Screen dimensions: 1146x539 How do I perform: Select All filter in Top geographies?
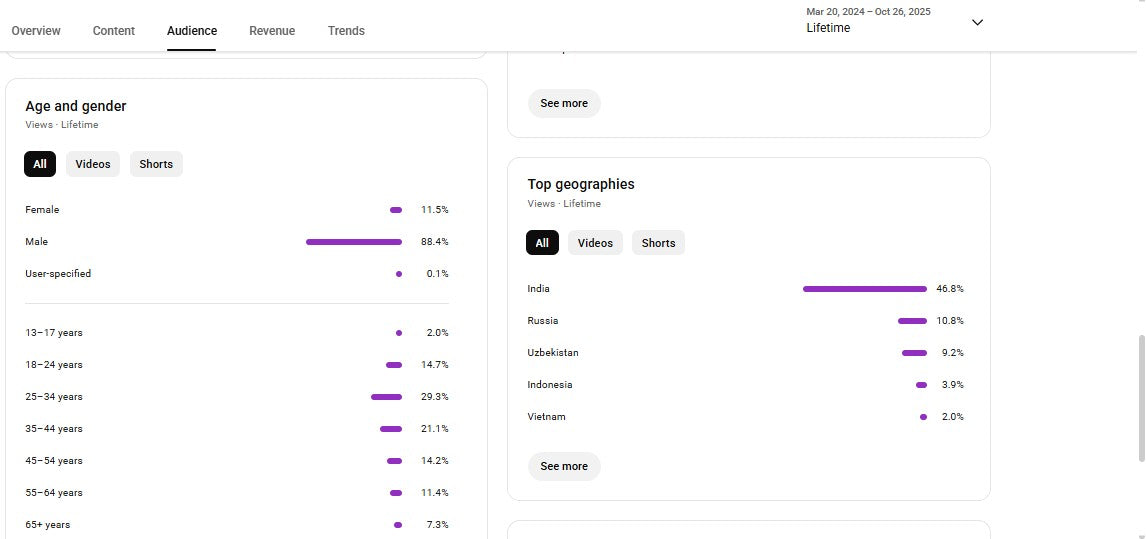click(542, 243)
